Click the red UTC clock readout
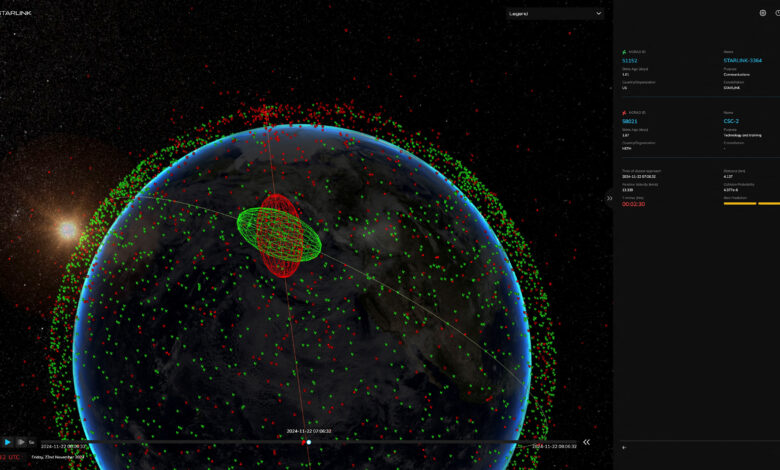780x470 pixels. [10, 457]
